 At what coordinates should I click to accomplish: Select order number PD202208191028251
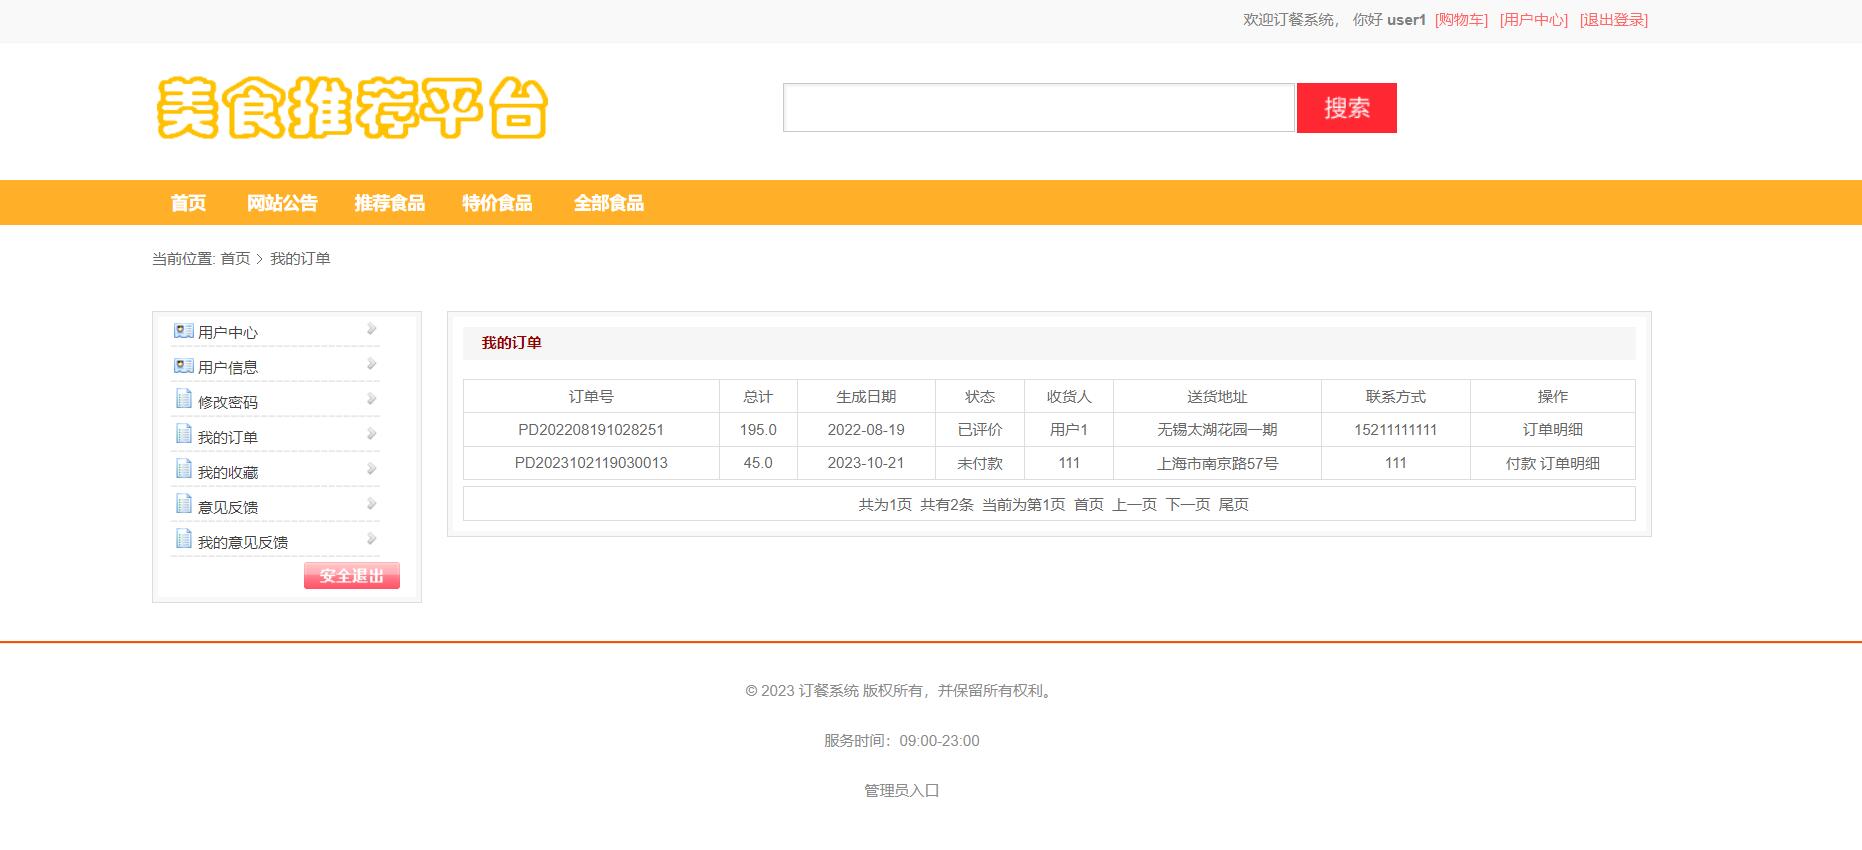tap(591, 430)
